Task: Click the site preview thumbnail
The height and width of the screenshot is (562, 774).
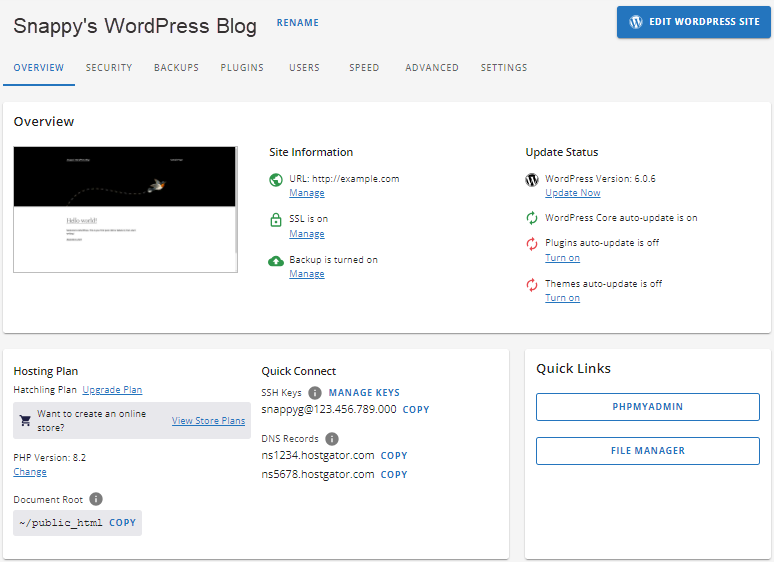Action: tap(125, 209)
